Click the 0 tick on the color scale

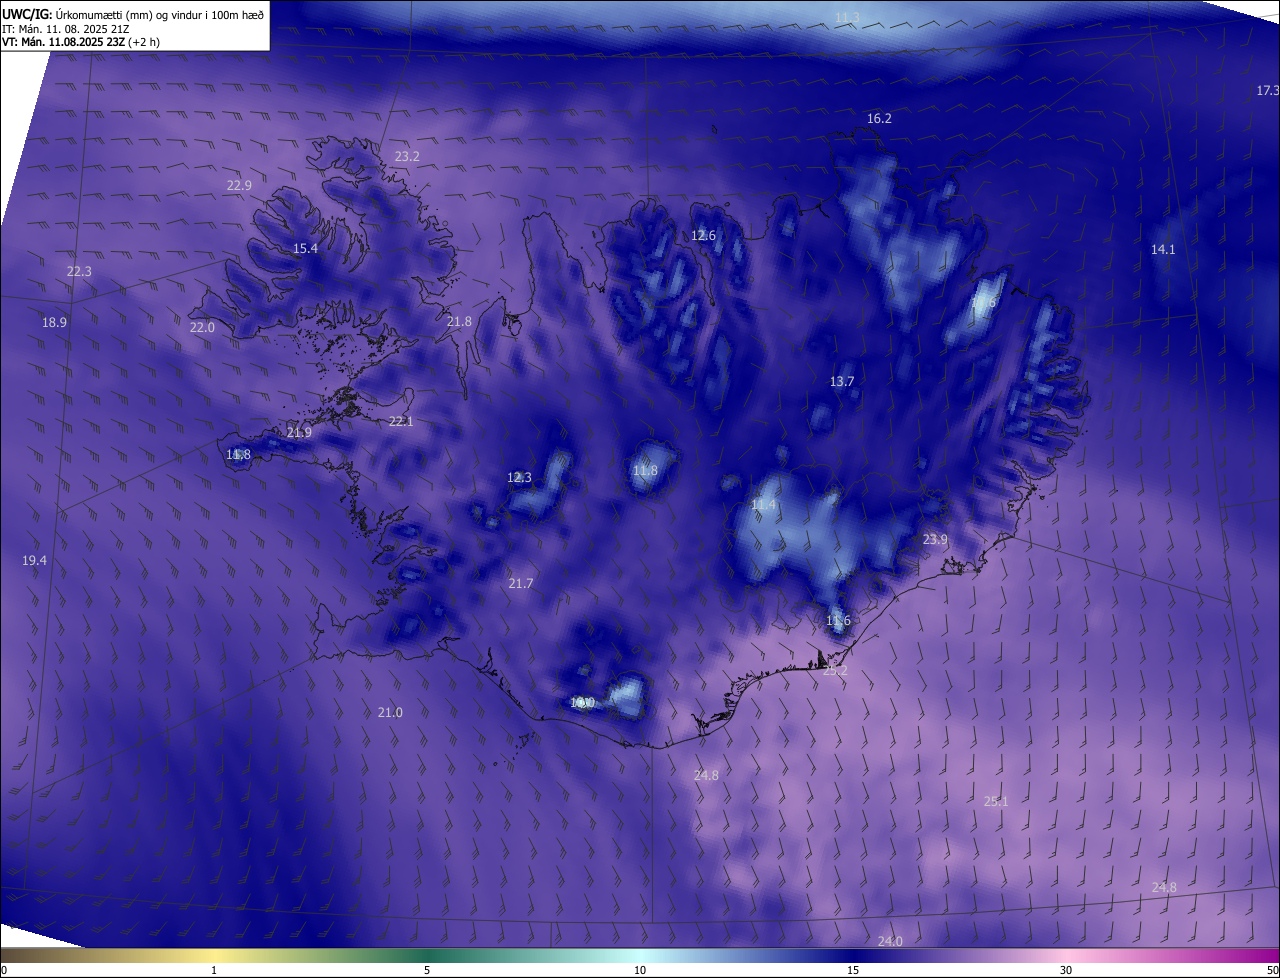(3, 970)
